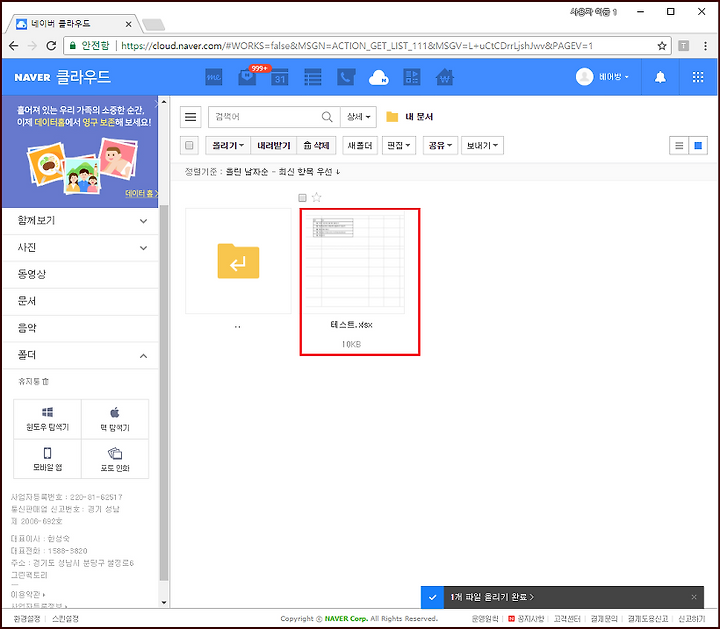720x629 pixels.
Task: Open the 베어벙 account dropdown
Action: [613, 77]
